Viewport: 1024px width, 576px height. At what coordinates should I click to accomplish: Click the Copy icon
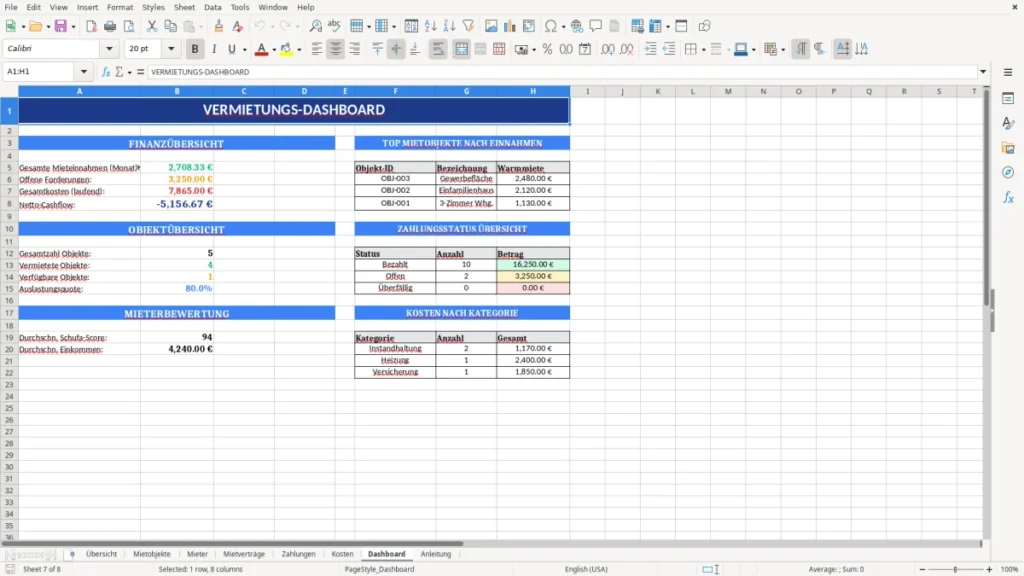pos(170,26)
